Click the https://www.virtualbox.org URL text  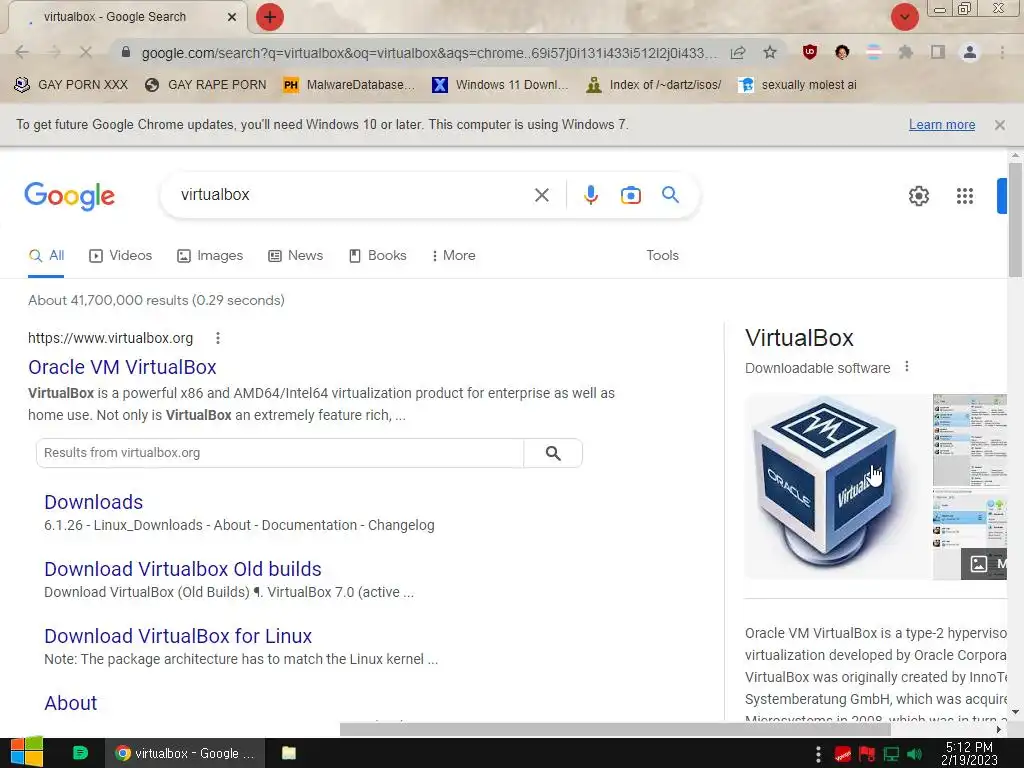110,338
